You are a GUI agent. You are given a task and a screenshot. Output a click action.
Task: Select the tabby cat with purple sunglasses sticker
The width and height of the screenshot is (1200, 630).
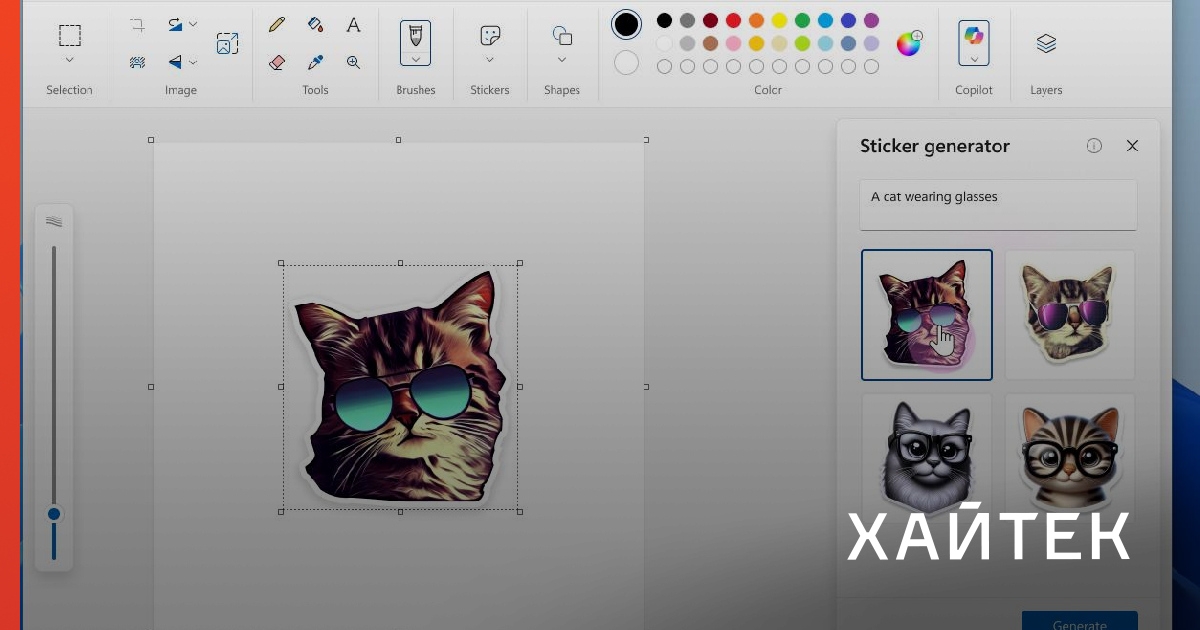tap(1070, 315)
